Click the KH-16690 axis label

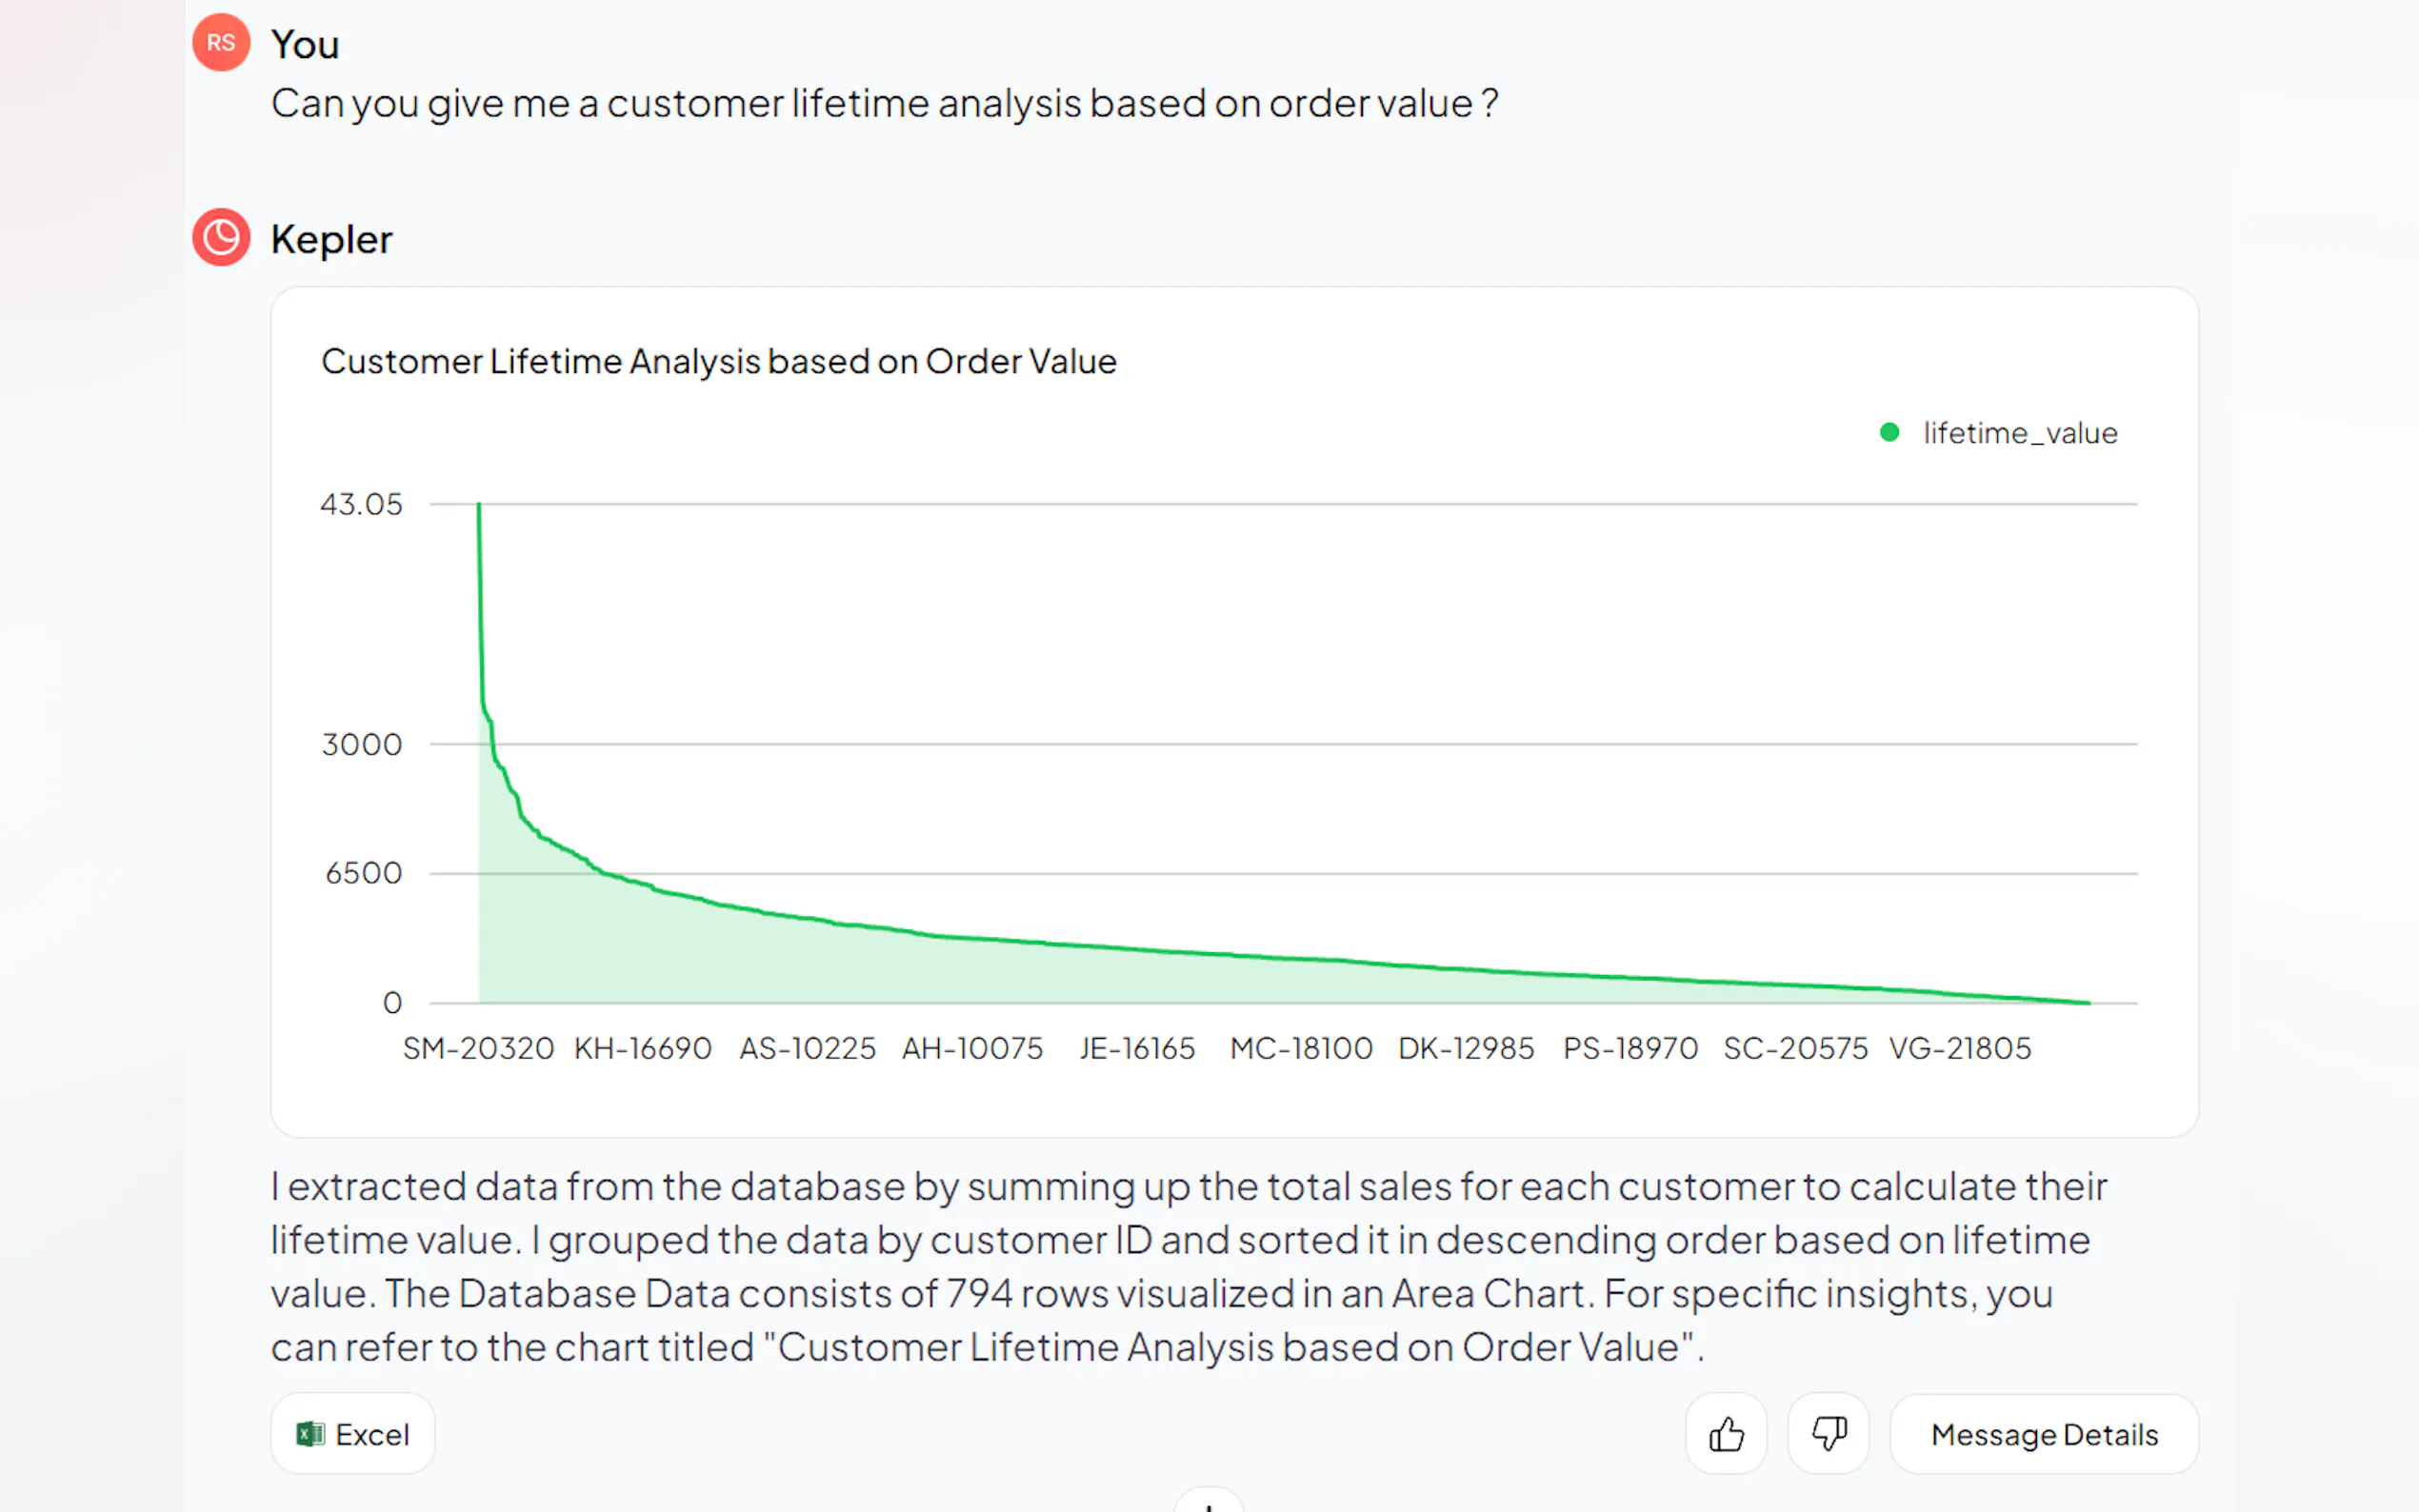(x=642, y=1048)
